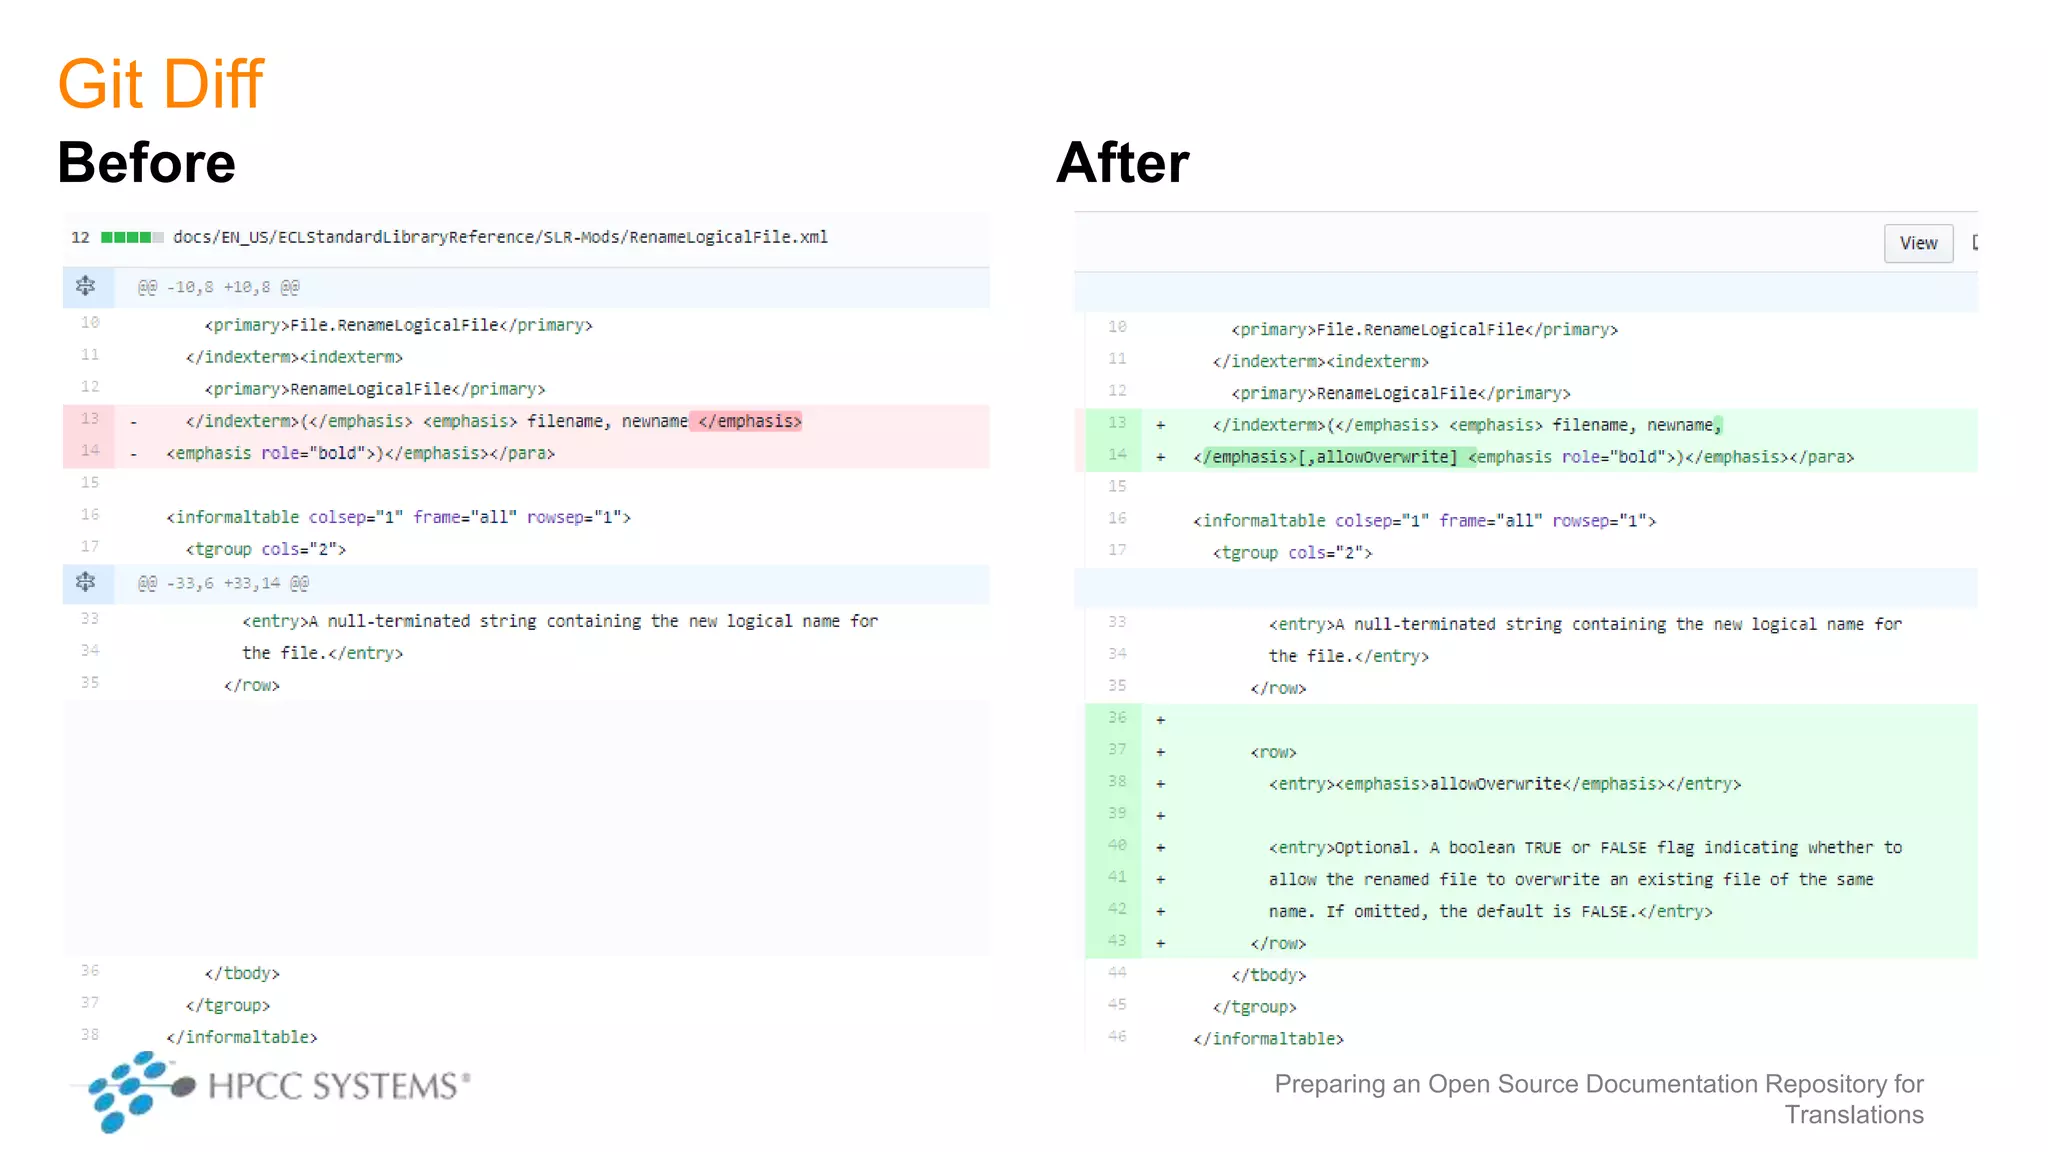This screenshot has height=1152, width=2048.
Task: Click the green diffstat bar beside 12
Action: tap(132, 237)
